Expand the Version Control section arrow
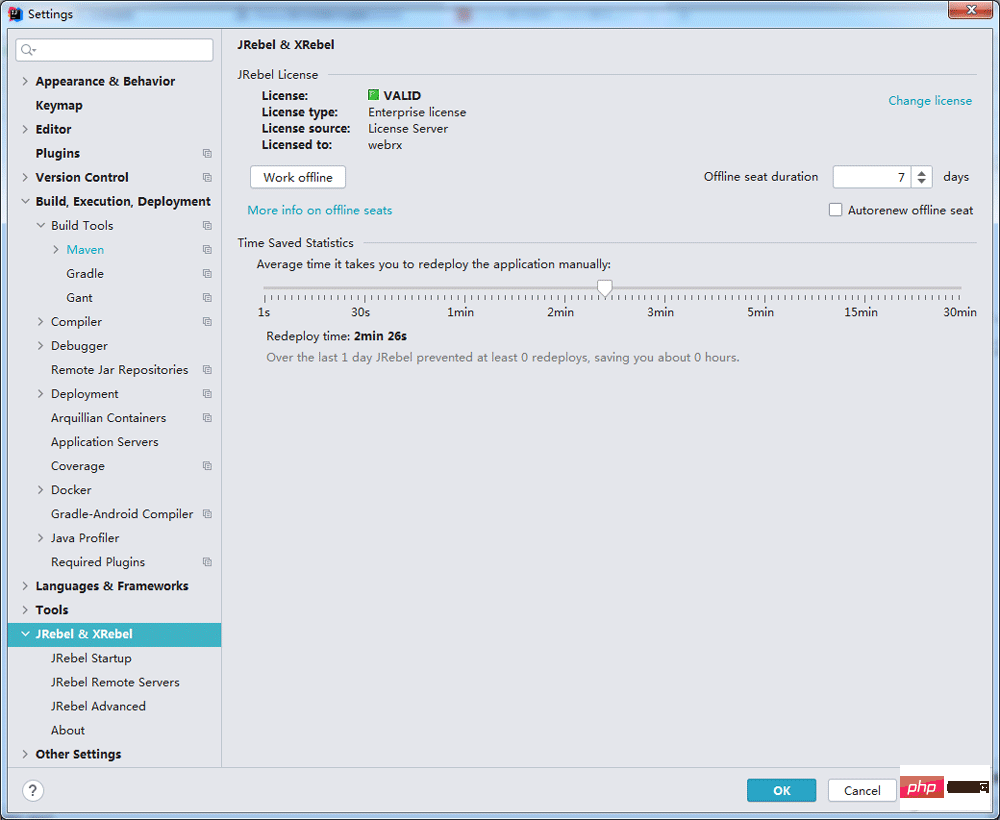This screenshot has width=1000, height=820. click(x=25, y=177)
